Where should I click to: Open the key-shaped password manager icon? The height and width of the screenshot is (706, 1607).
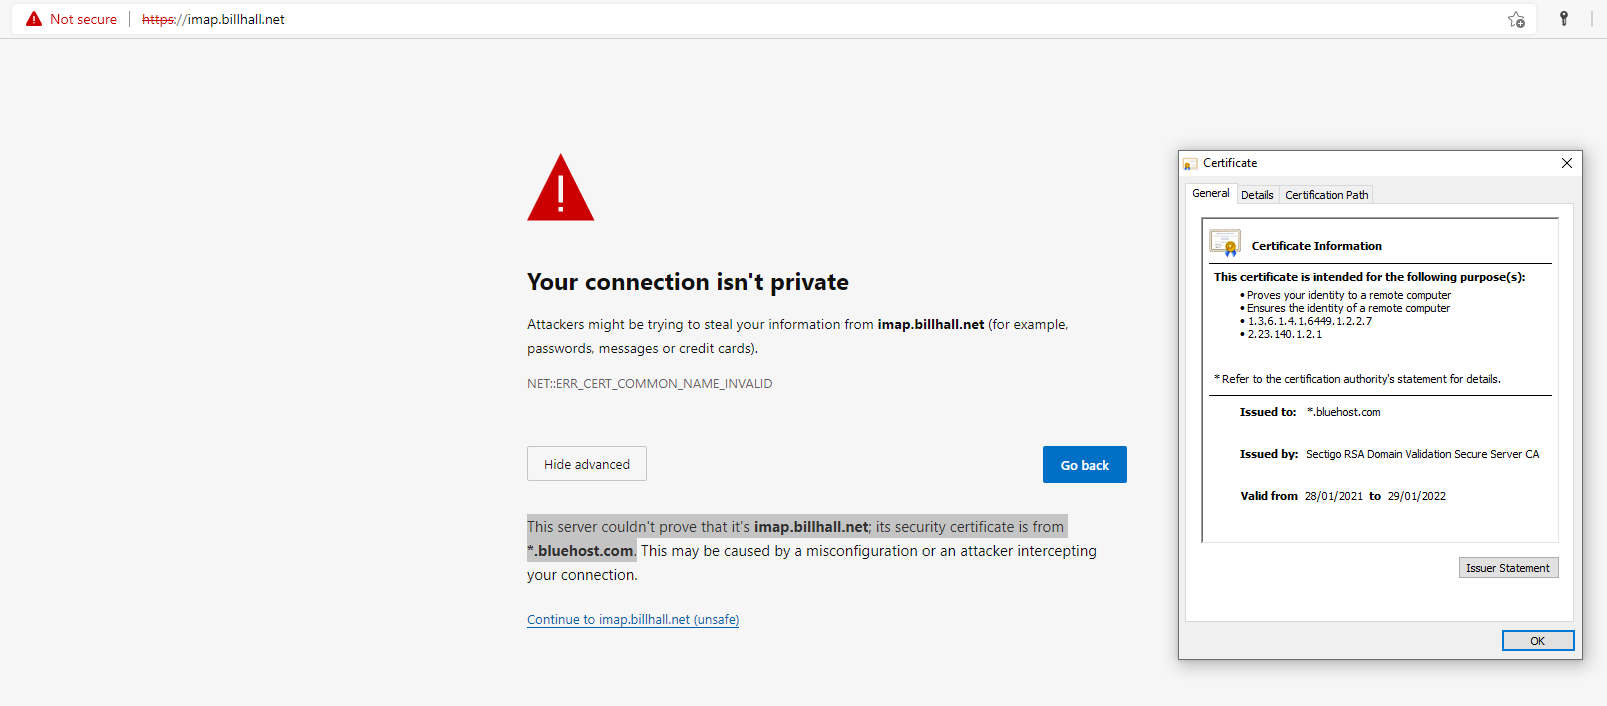pos(1564,19)
